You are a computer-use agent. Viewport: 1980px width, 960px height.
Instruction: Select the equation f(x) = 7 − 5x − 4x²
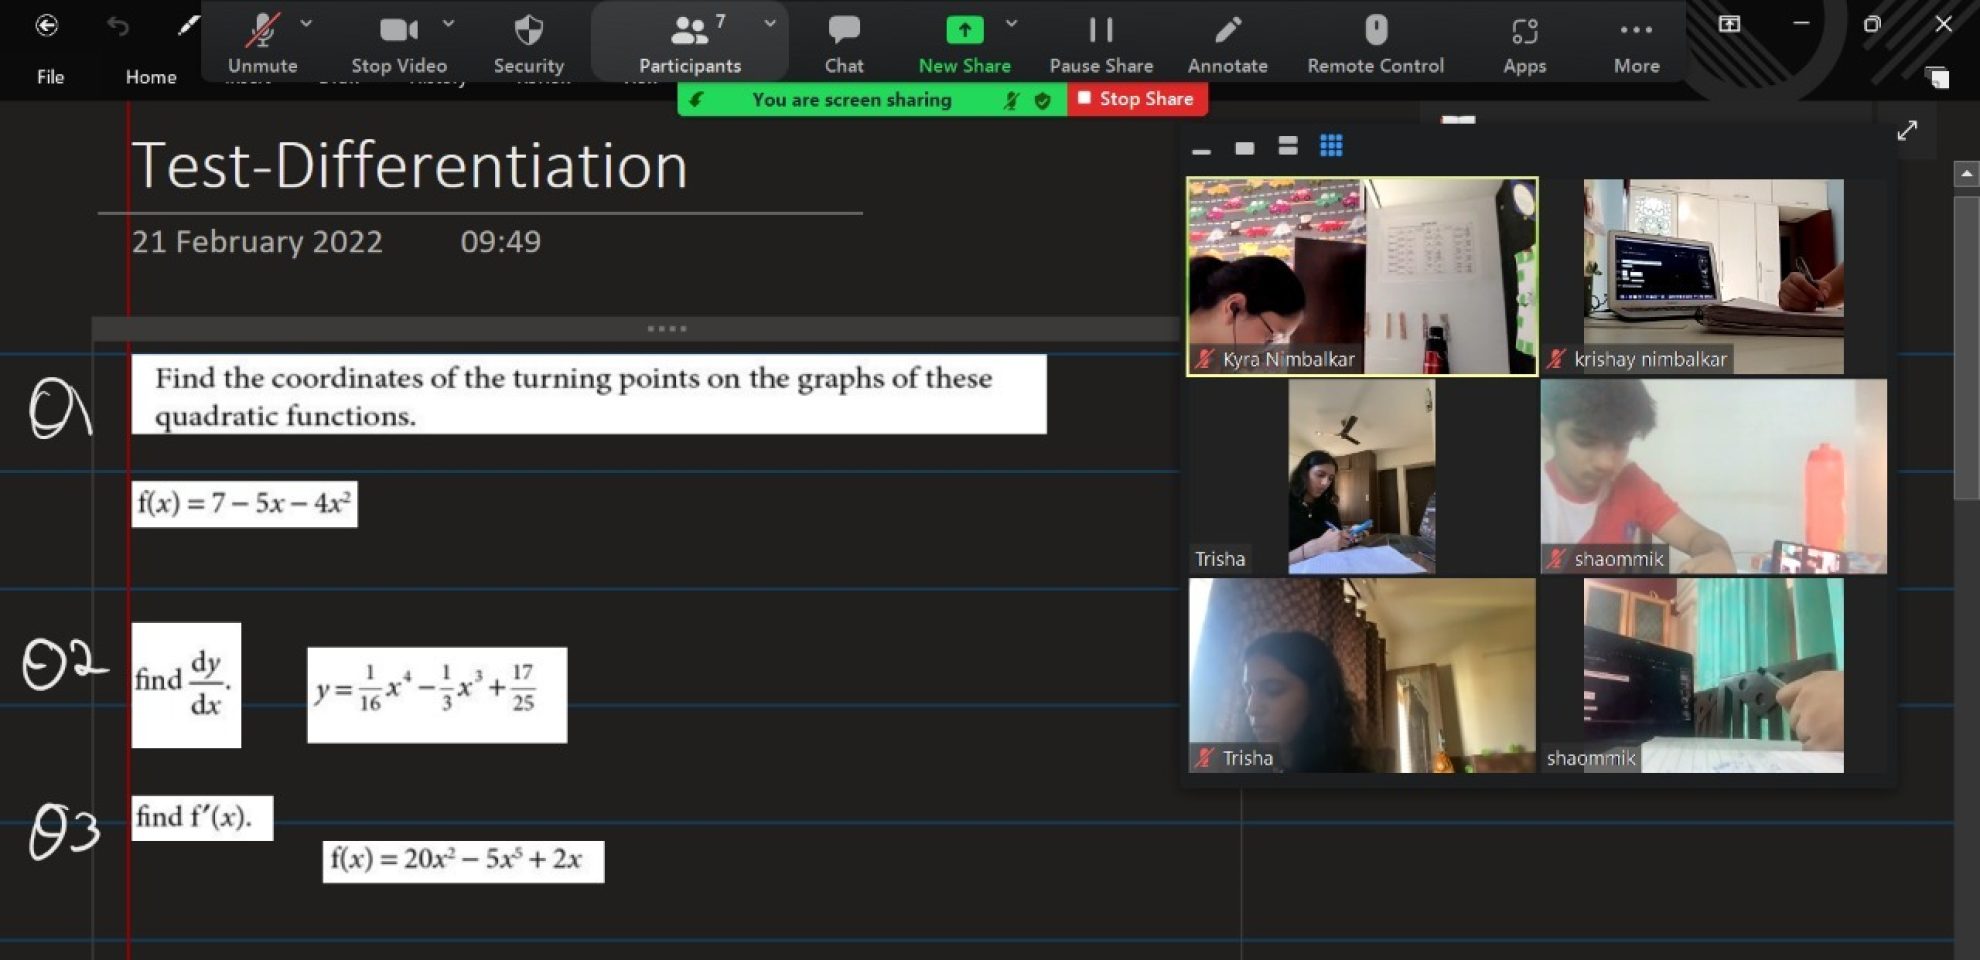244,503
